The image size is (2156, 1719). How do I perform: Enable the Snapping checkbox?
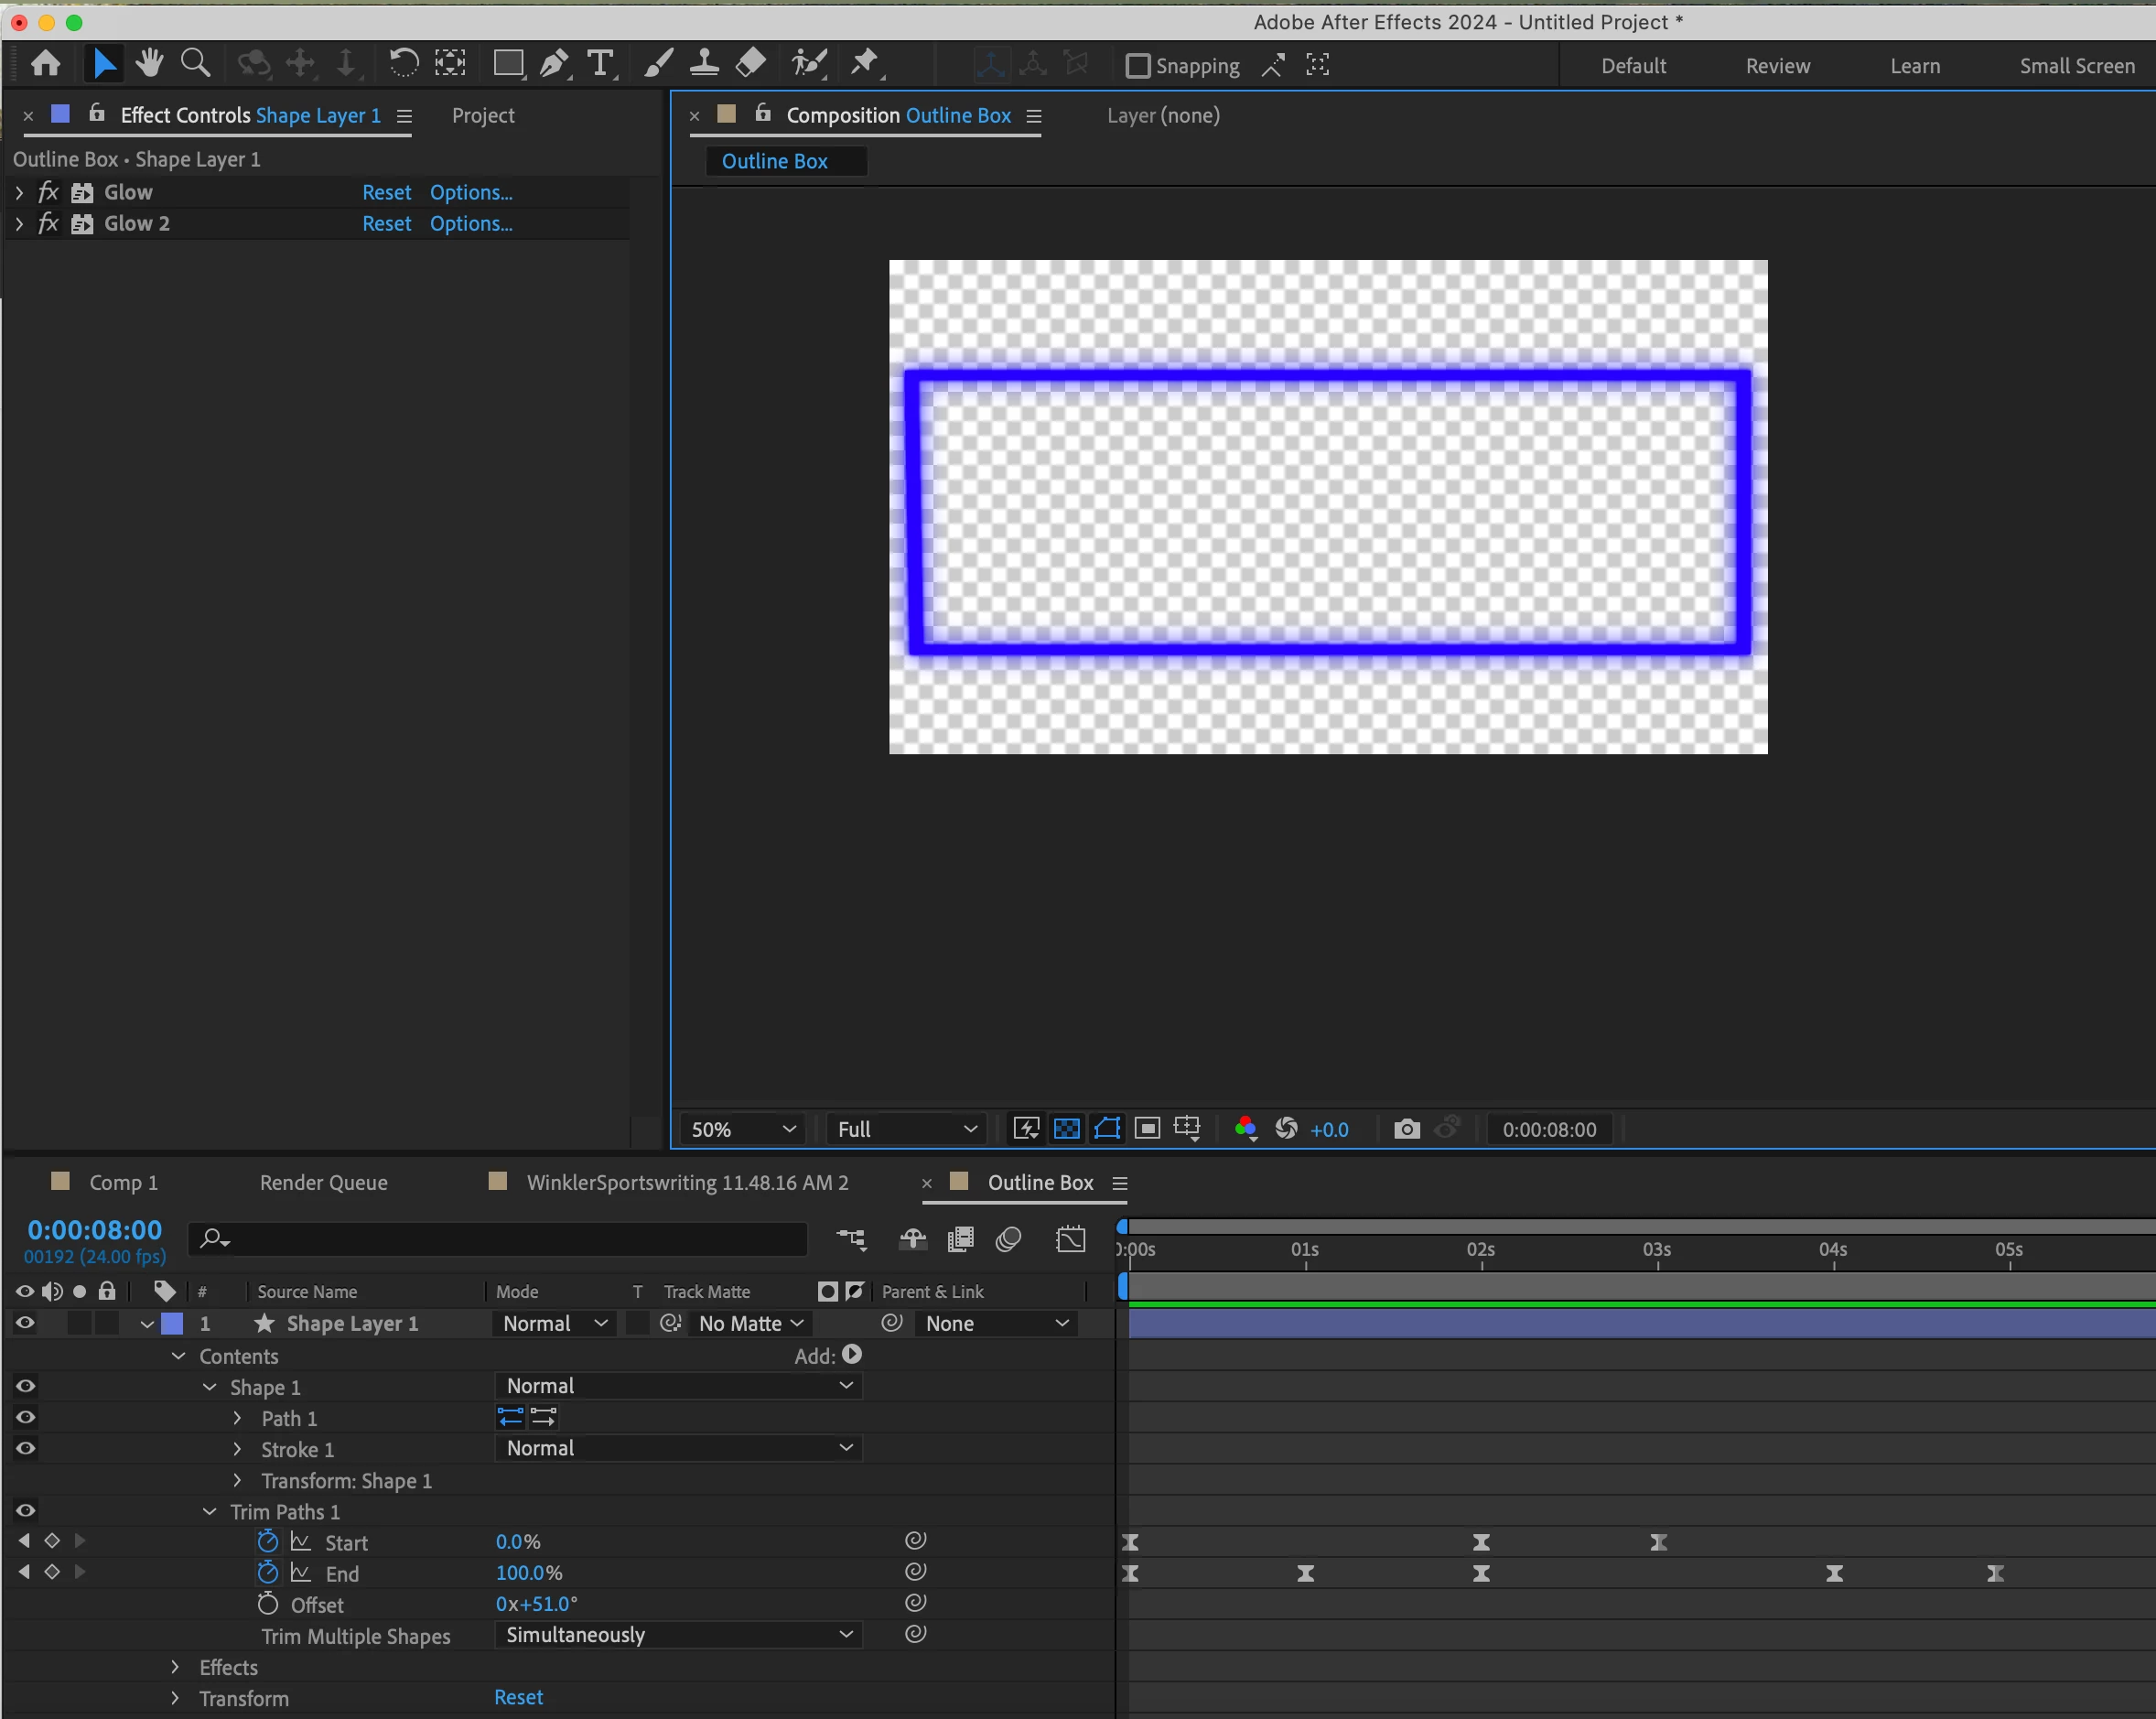click(x=1137, y=66)
